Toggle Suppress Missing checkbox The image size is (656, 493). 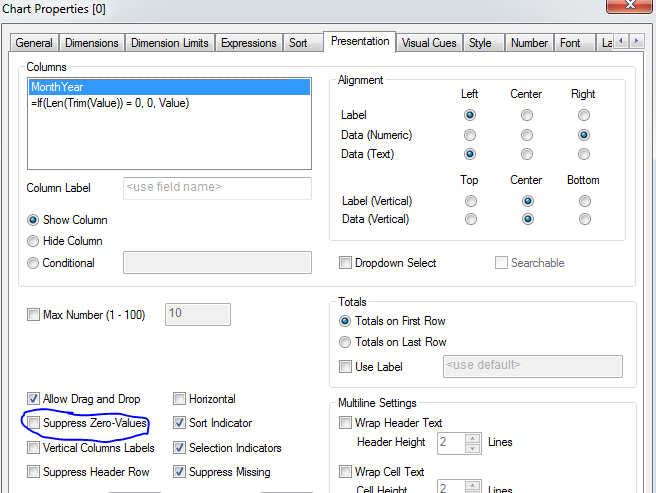(x=179, y=472)
